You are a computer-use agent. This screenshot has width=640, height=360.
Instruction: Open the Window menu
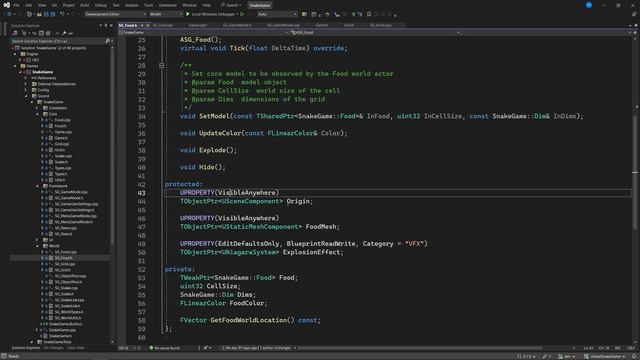pyautogui.click(x=189, y=5)
